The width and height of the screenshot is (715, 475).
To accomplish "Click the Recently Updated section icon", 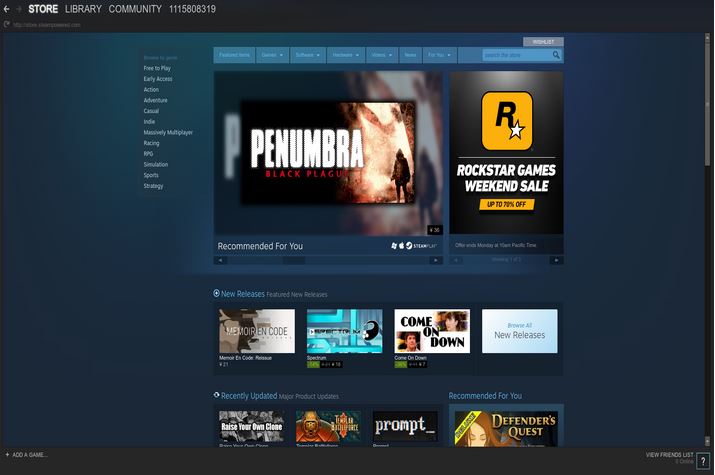I will pos(216,396).
